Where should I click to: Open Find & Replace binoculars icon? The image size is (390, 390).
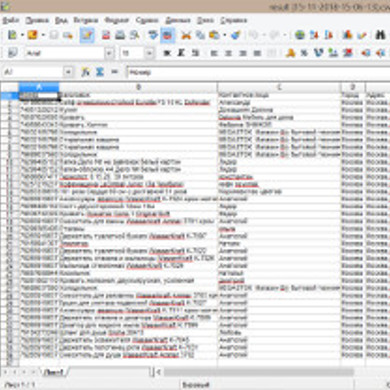point(380,35)
